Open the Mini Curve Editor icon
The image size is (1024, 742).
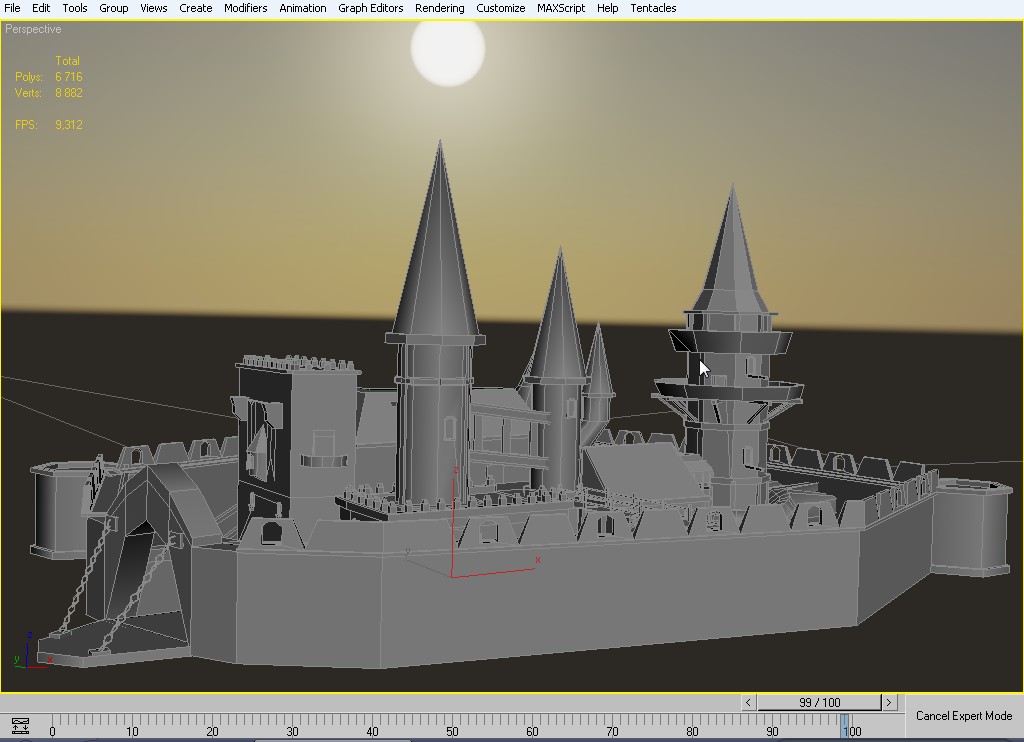pyautogui.click(x=19, y=726)
